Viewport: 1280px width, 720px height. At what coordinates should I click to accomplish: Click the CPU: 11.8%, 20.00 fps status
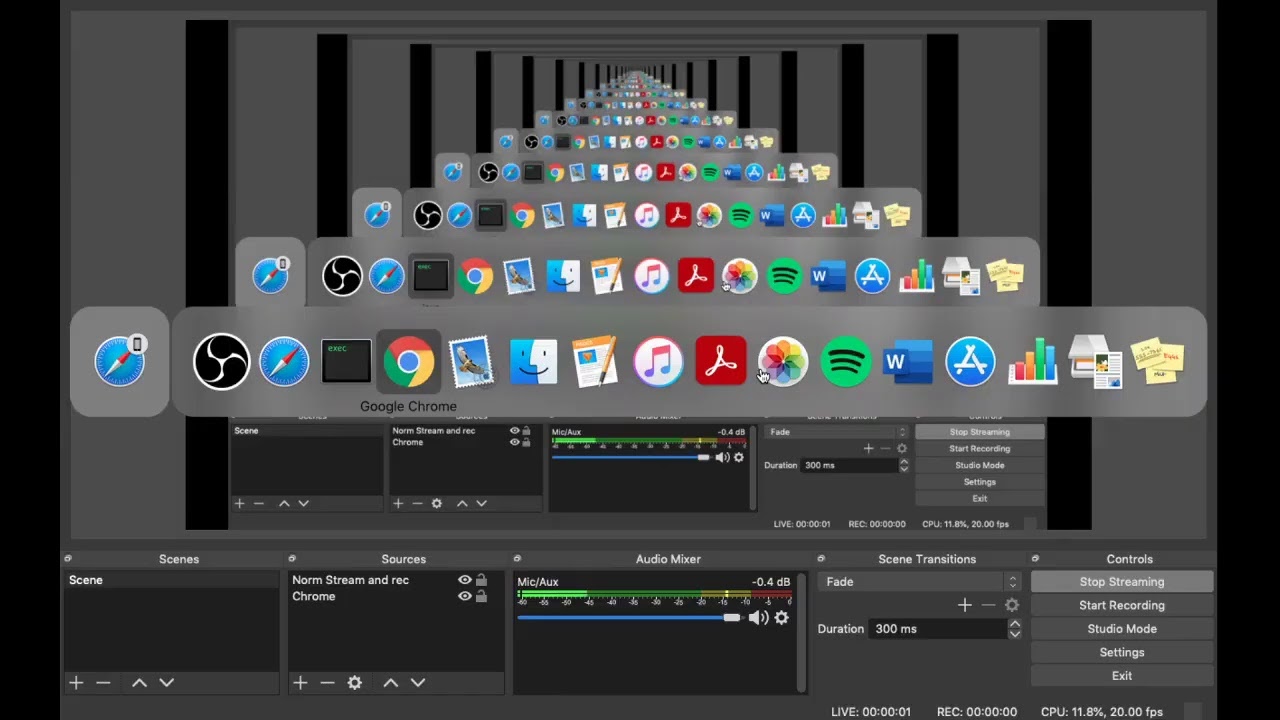1102,712
